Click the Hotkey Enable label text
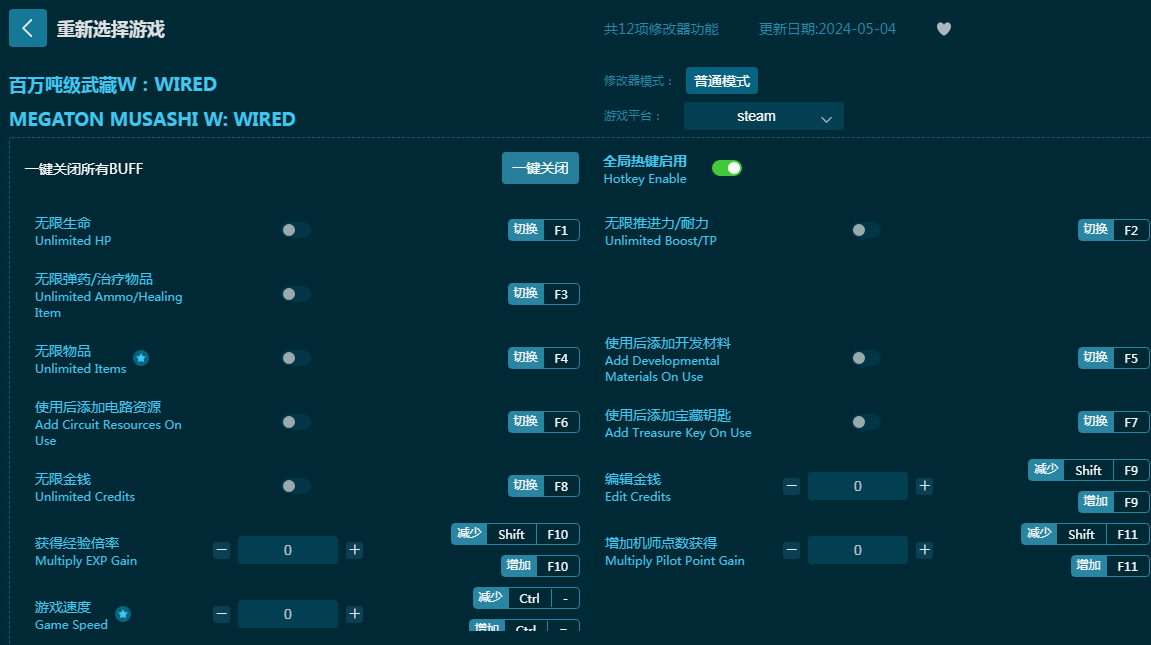This screenshot has height=645, width=1151. tap(645, 179)
